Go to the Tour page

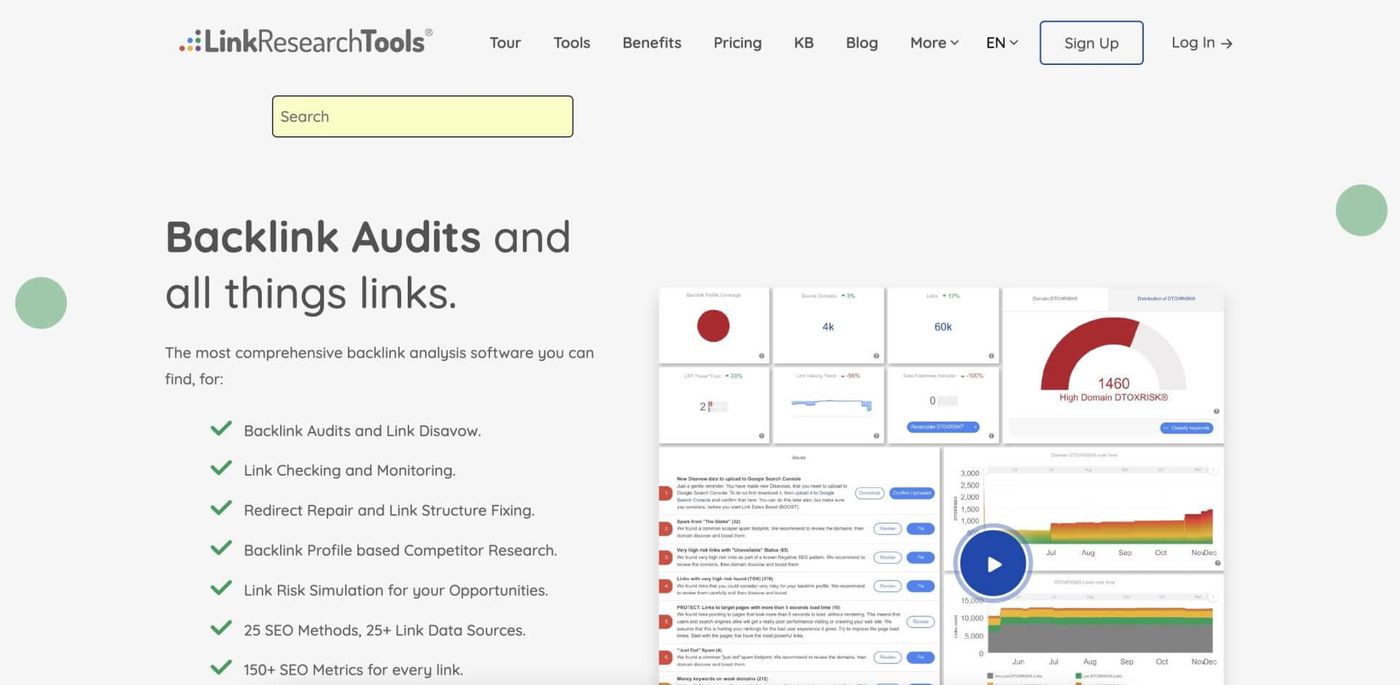coord(505,42)
